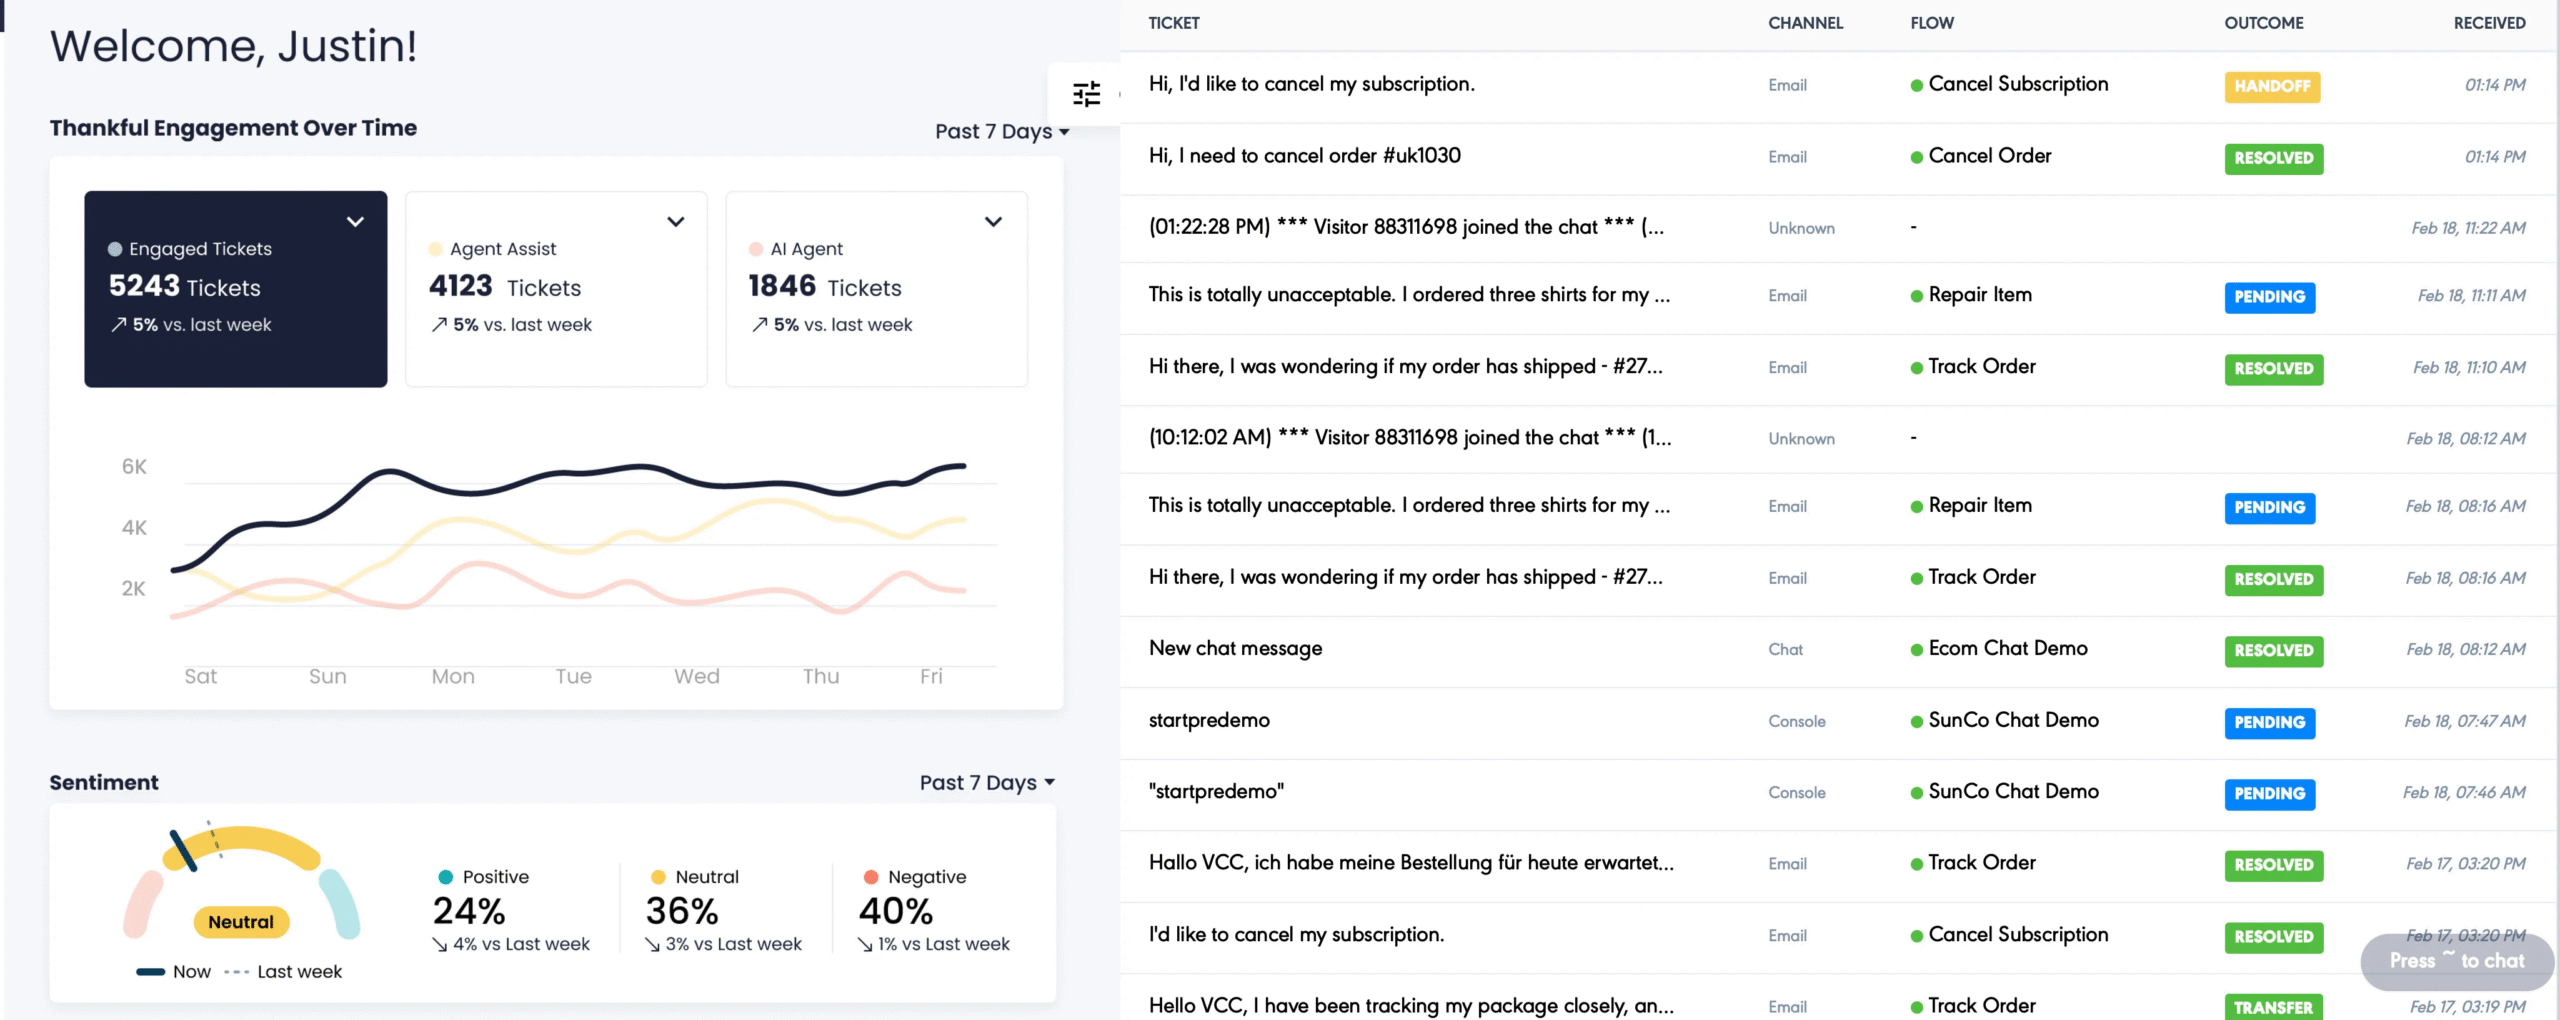
Task: Click received time Feb 17, 03:19 PM
Action: point(2467,1007)
